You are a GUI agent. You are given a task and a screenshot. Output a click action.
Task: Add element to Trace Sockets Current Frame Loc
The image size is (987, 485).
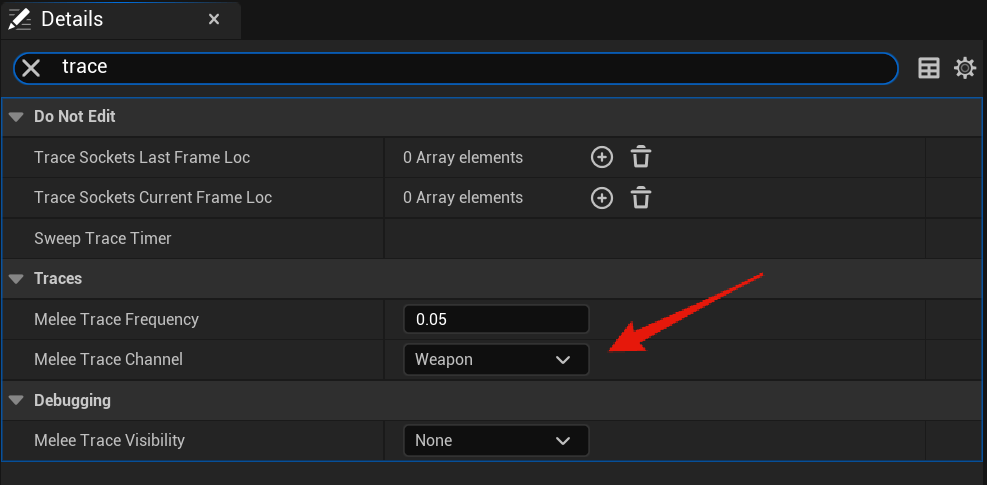tap(601, 198)
